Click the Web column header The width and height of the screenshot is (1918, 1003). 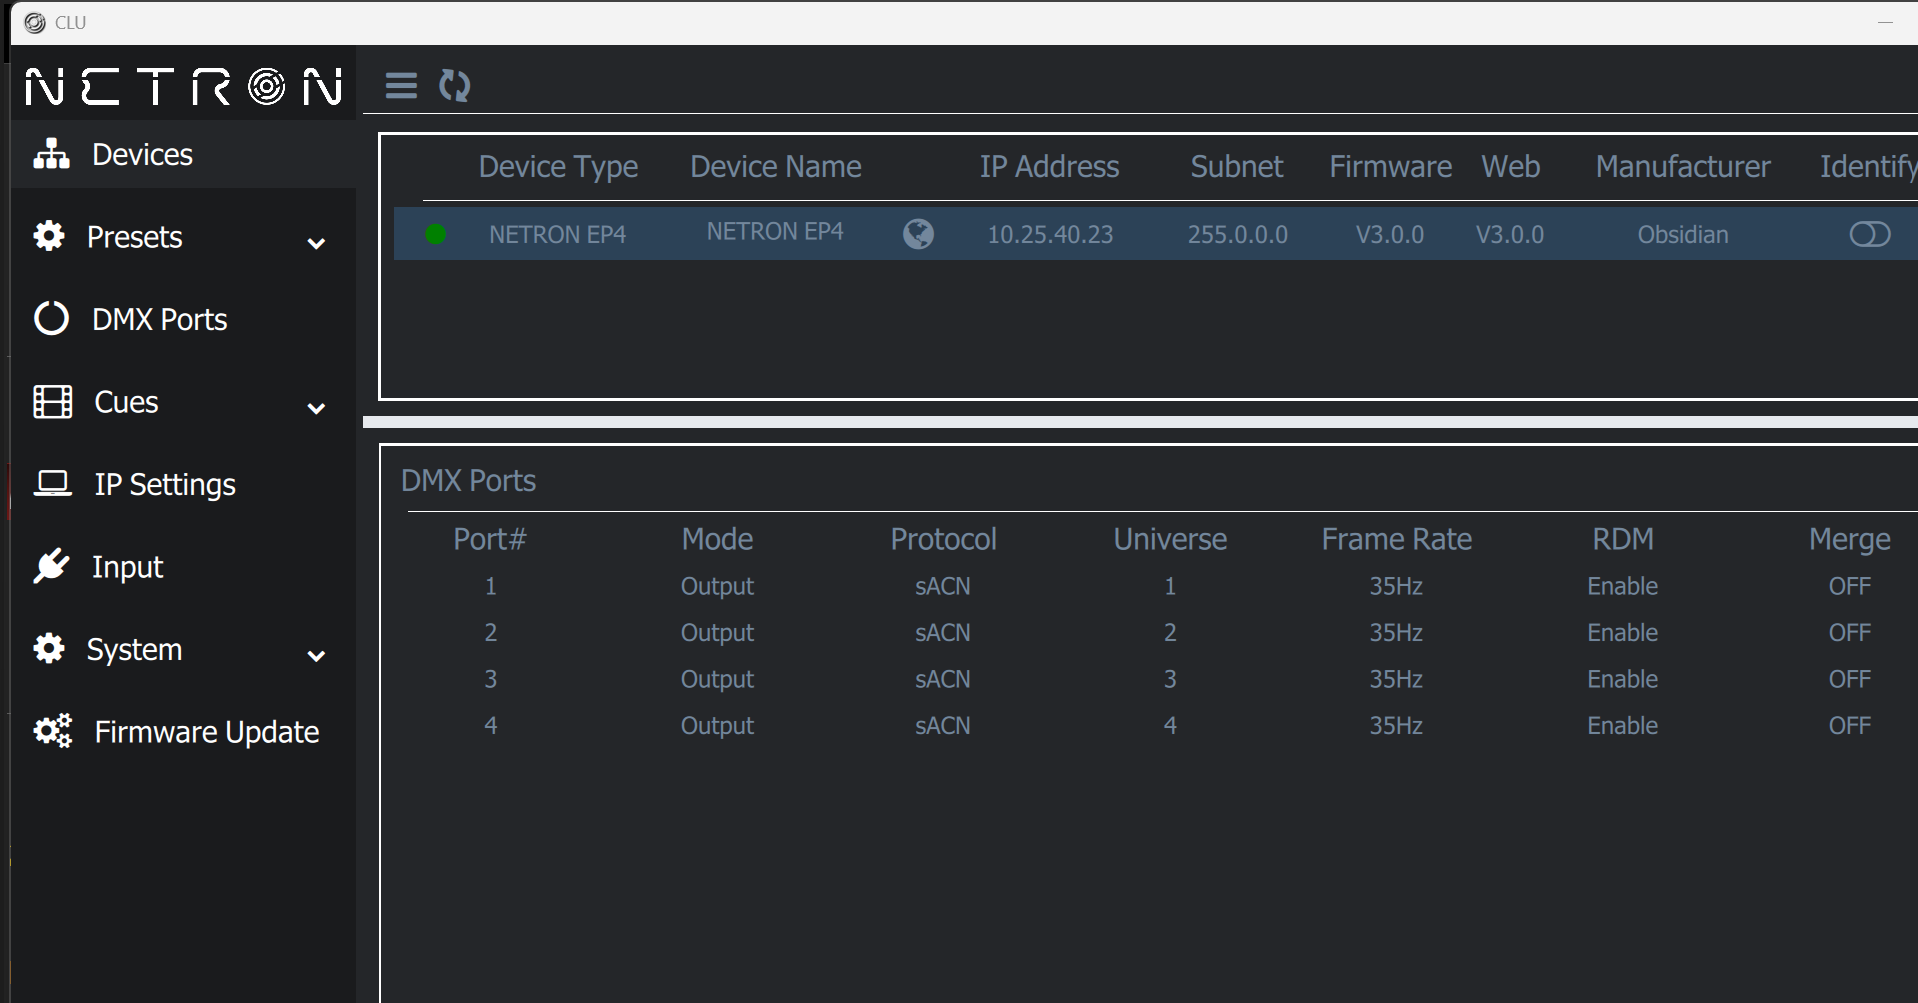[1510, 166]
